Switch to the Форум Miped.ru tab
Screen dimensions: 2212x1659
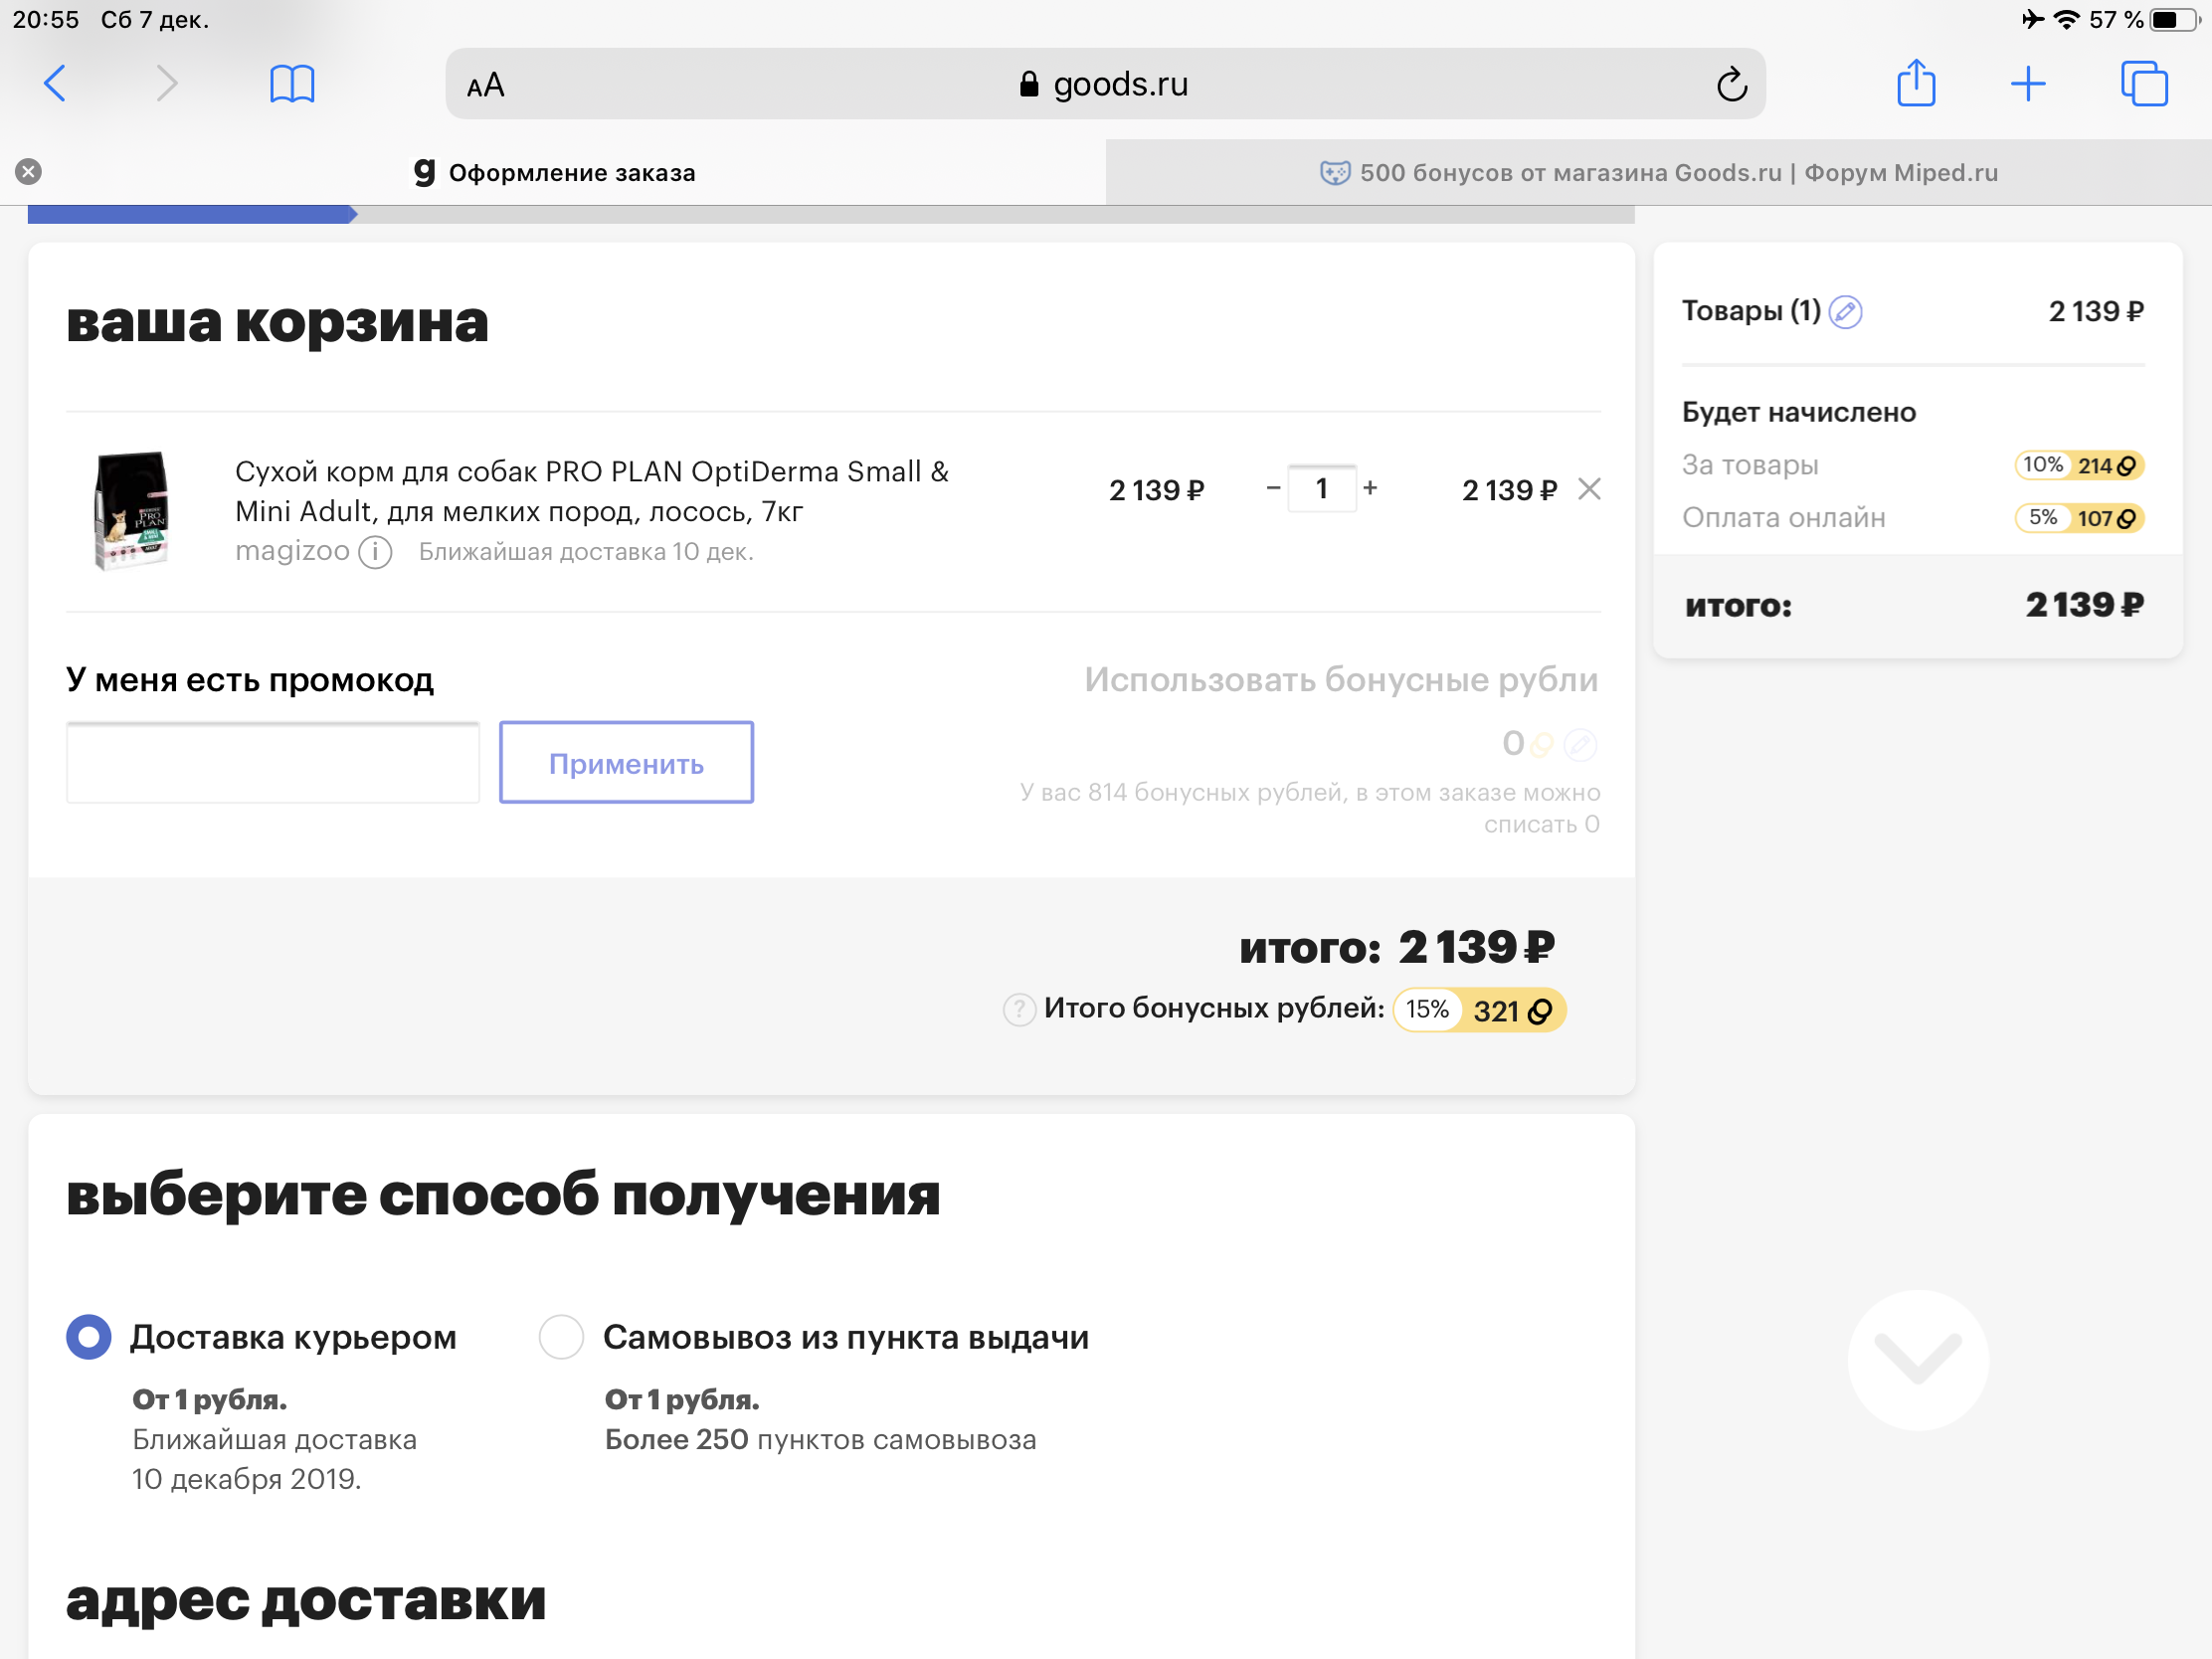coord(1658,173)
